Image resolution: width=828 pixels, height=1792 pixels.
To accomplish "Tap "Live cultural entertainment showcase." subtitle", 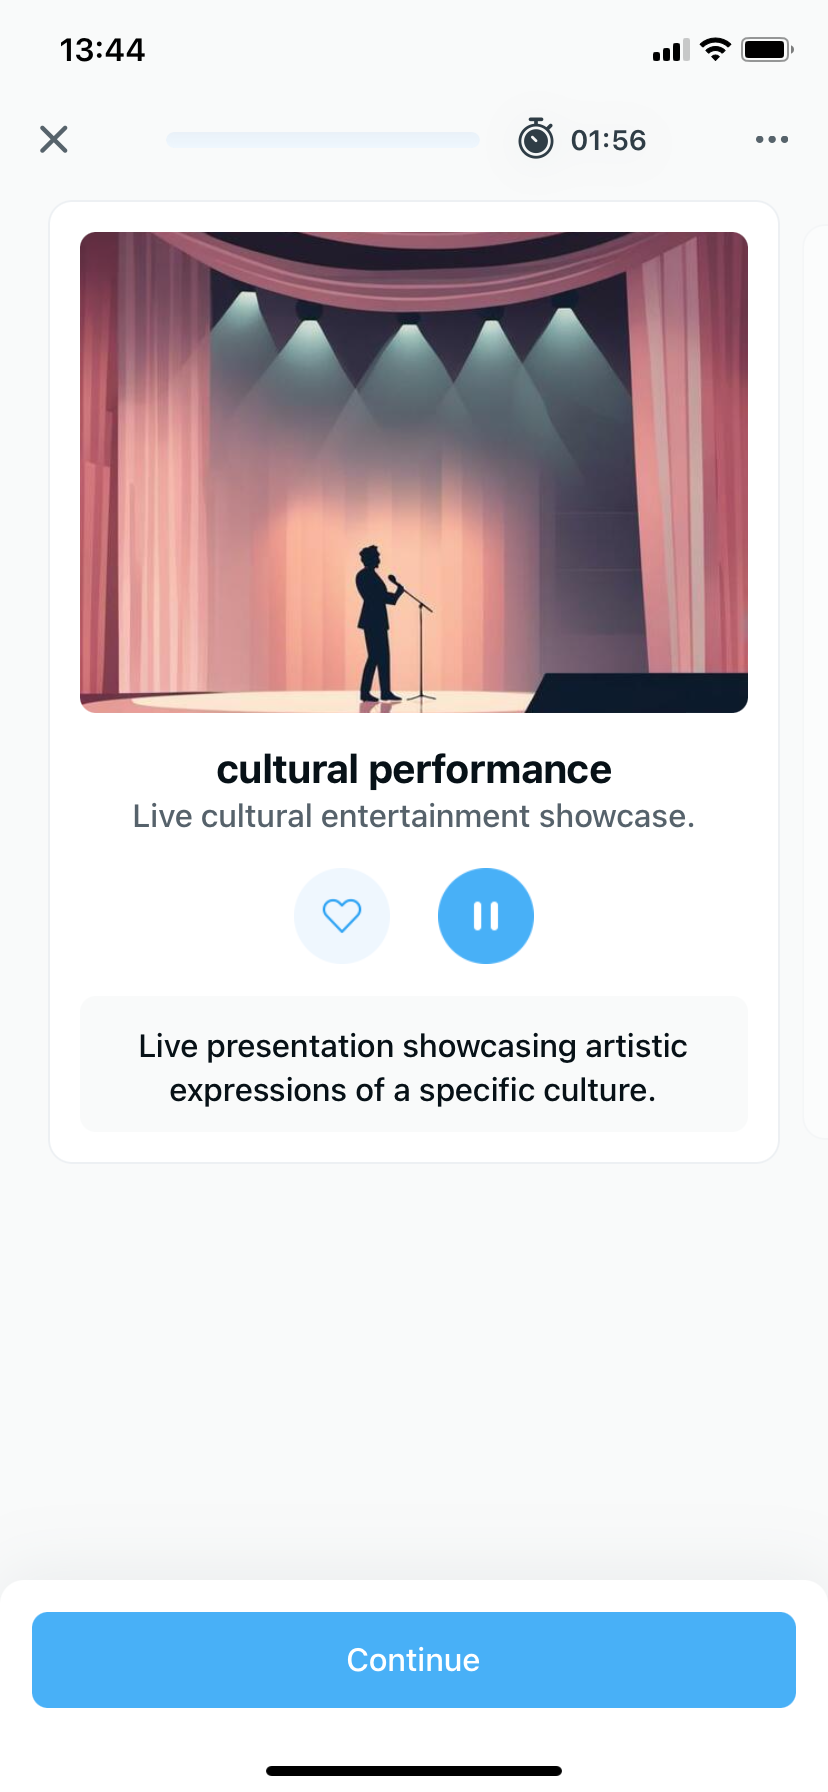I will click(414, 816).
